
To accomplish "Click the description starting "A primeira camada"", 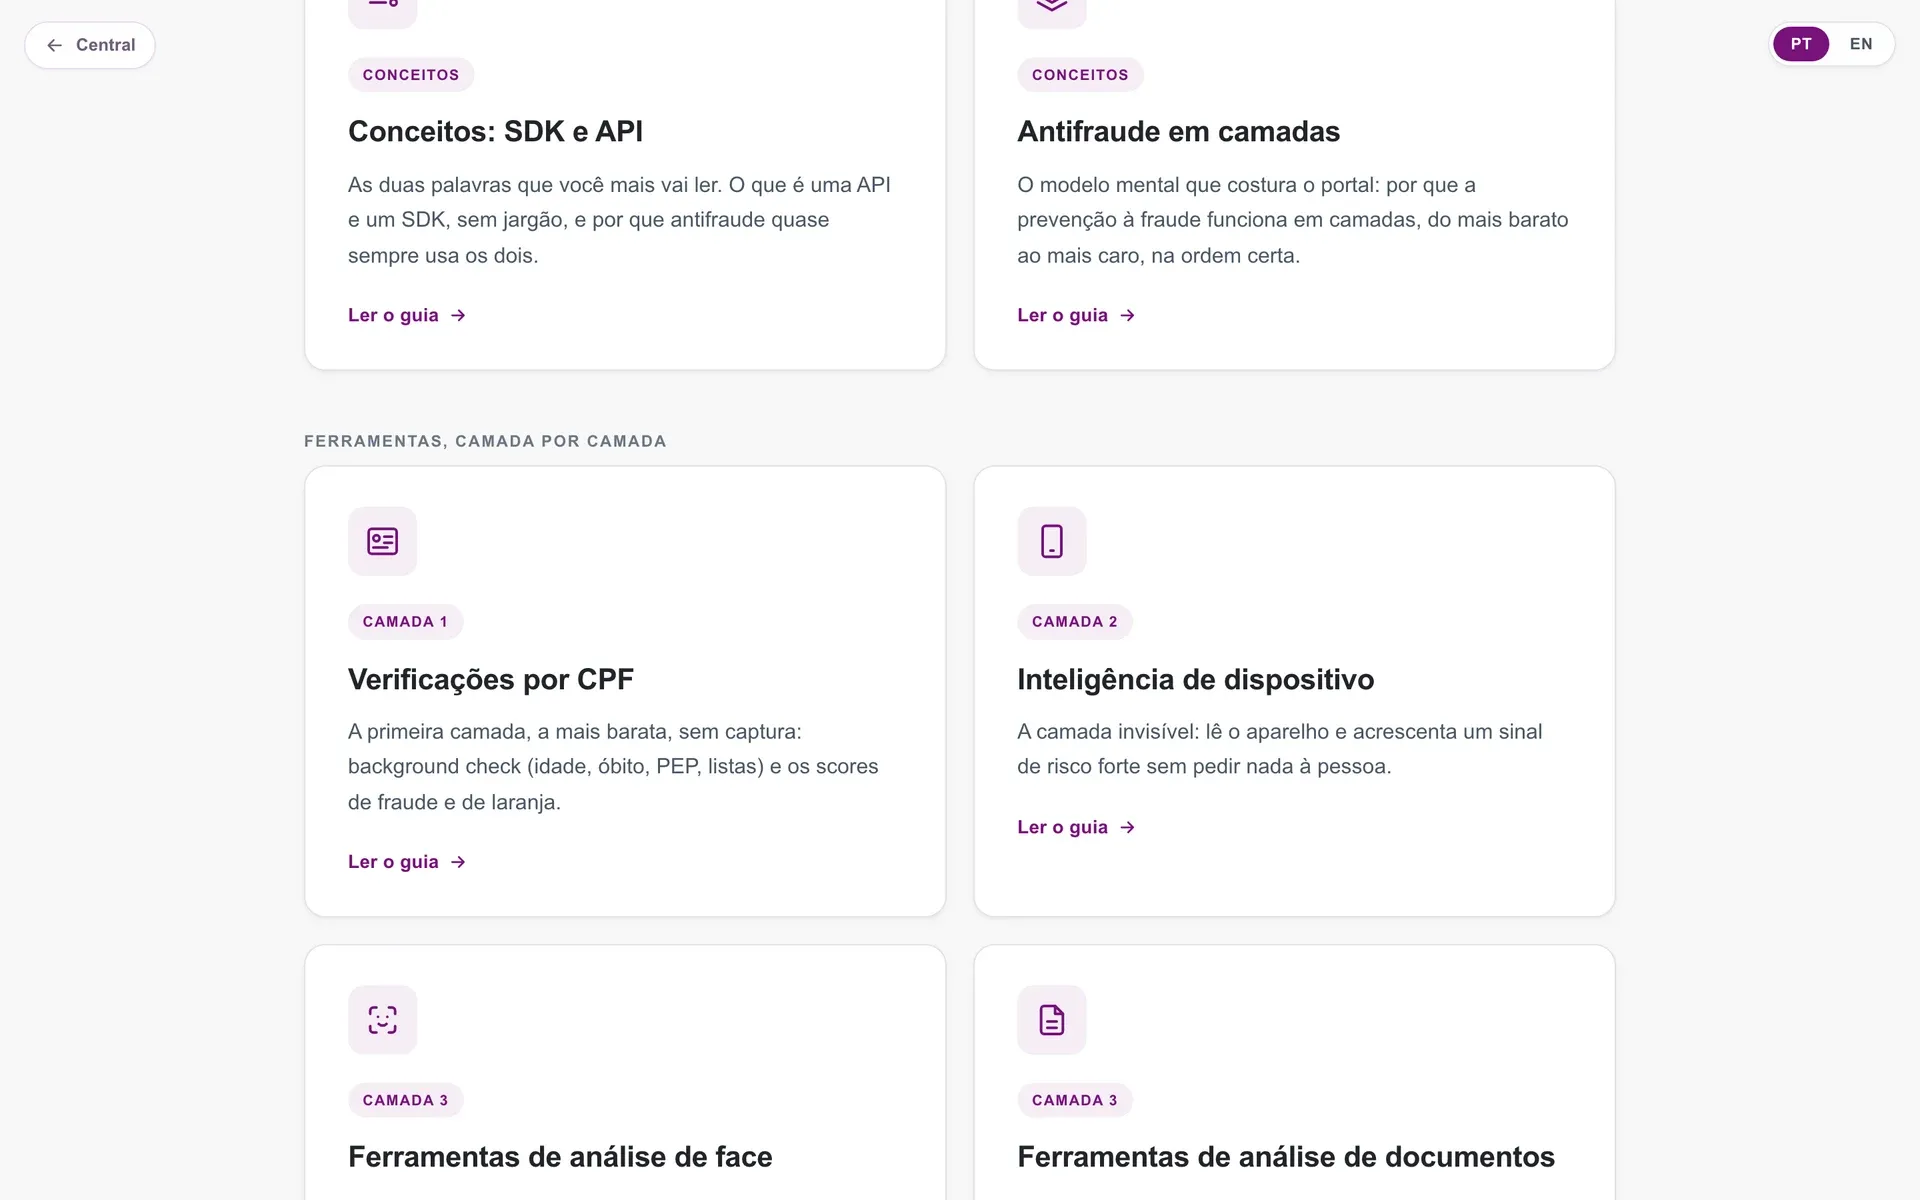I will 613,767.
